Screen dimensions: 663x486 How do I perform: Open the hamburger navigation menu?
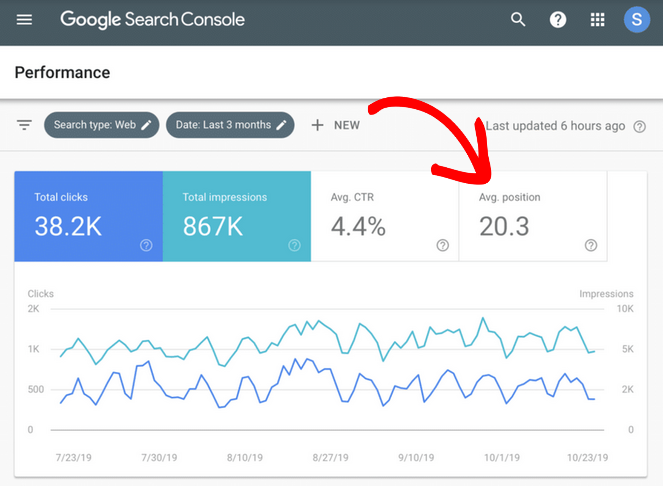(24, 20)
